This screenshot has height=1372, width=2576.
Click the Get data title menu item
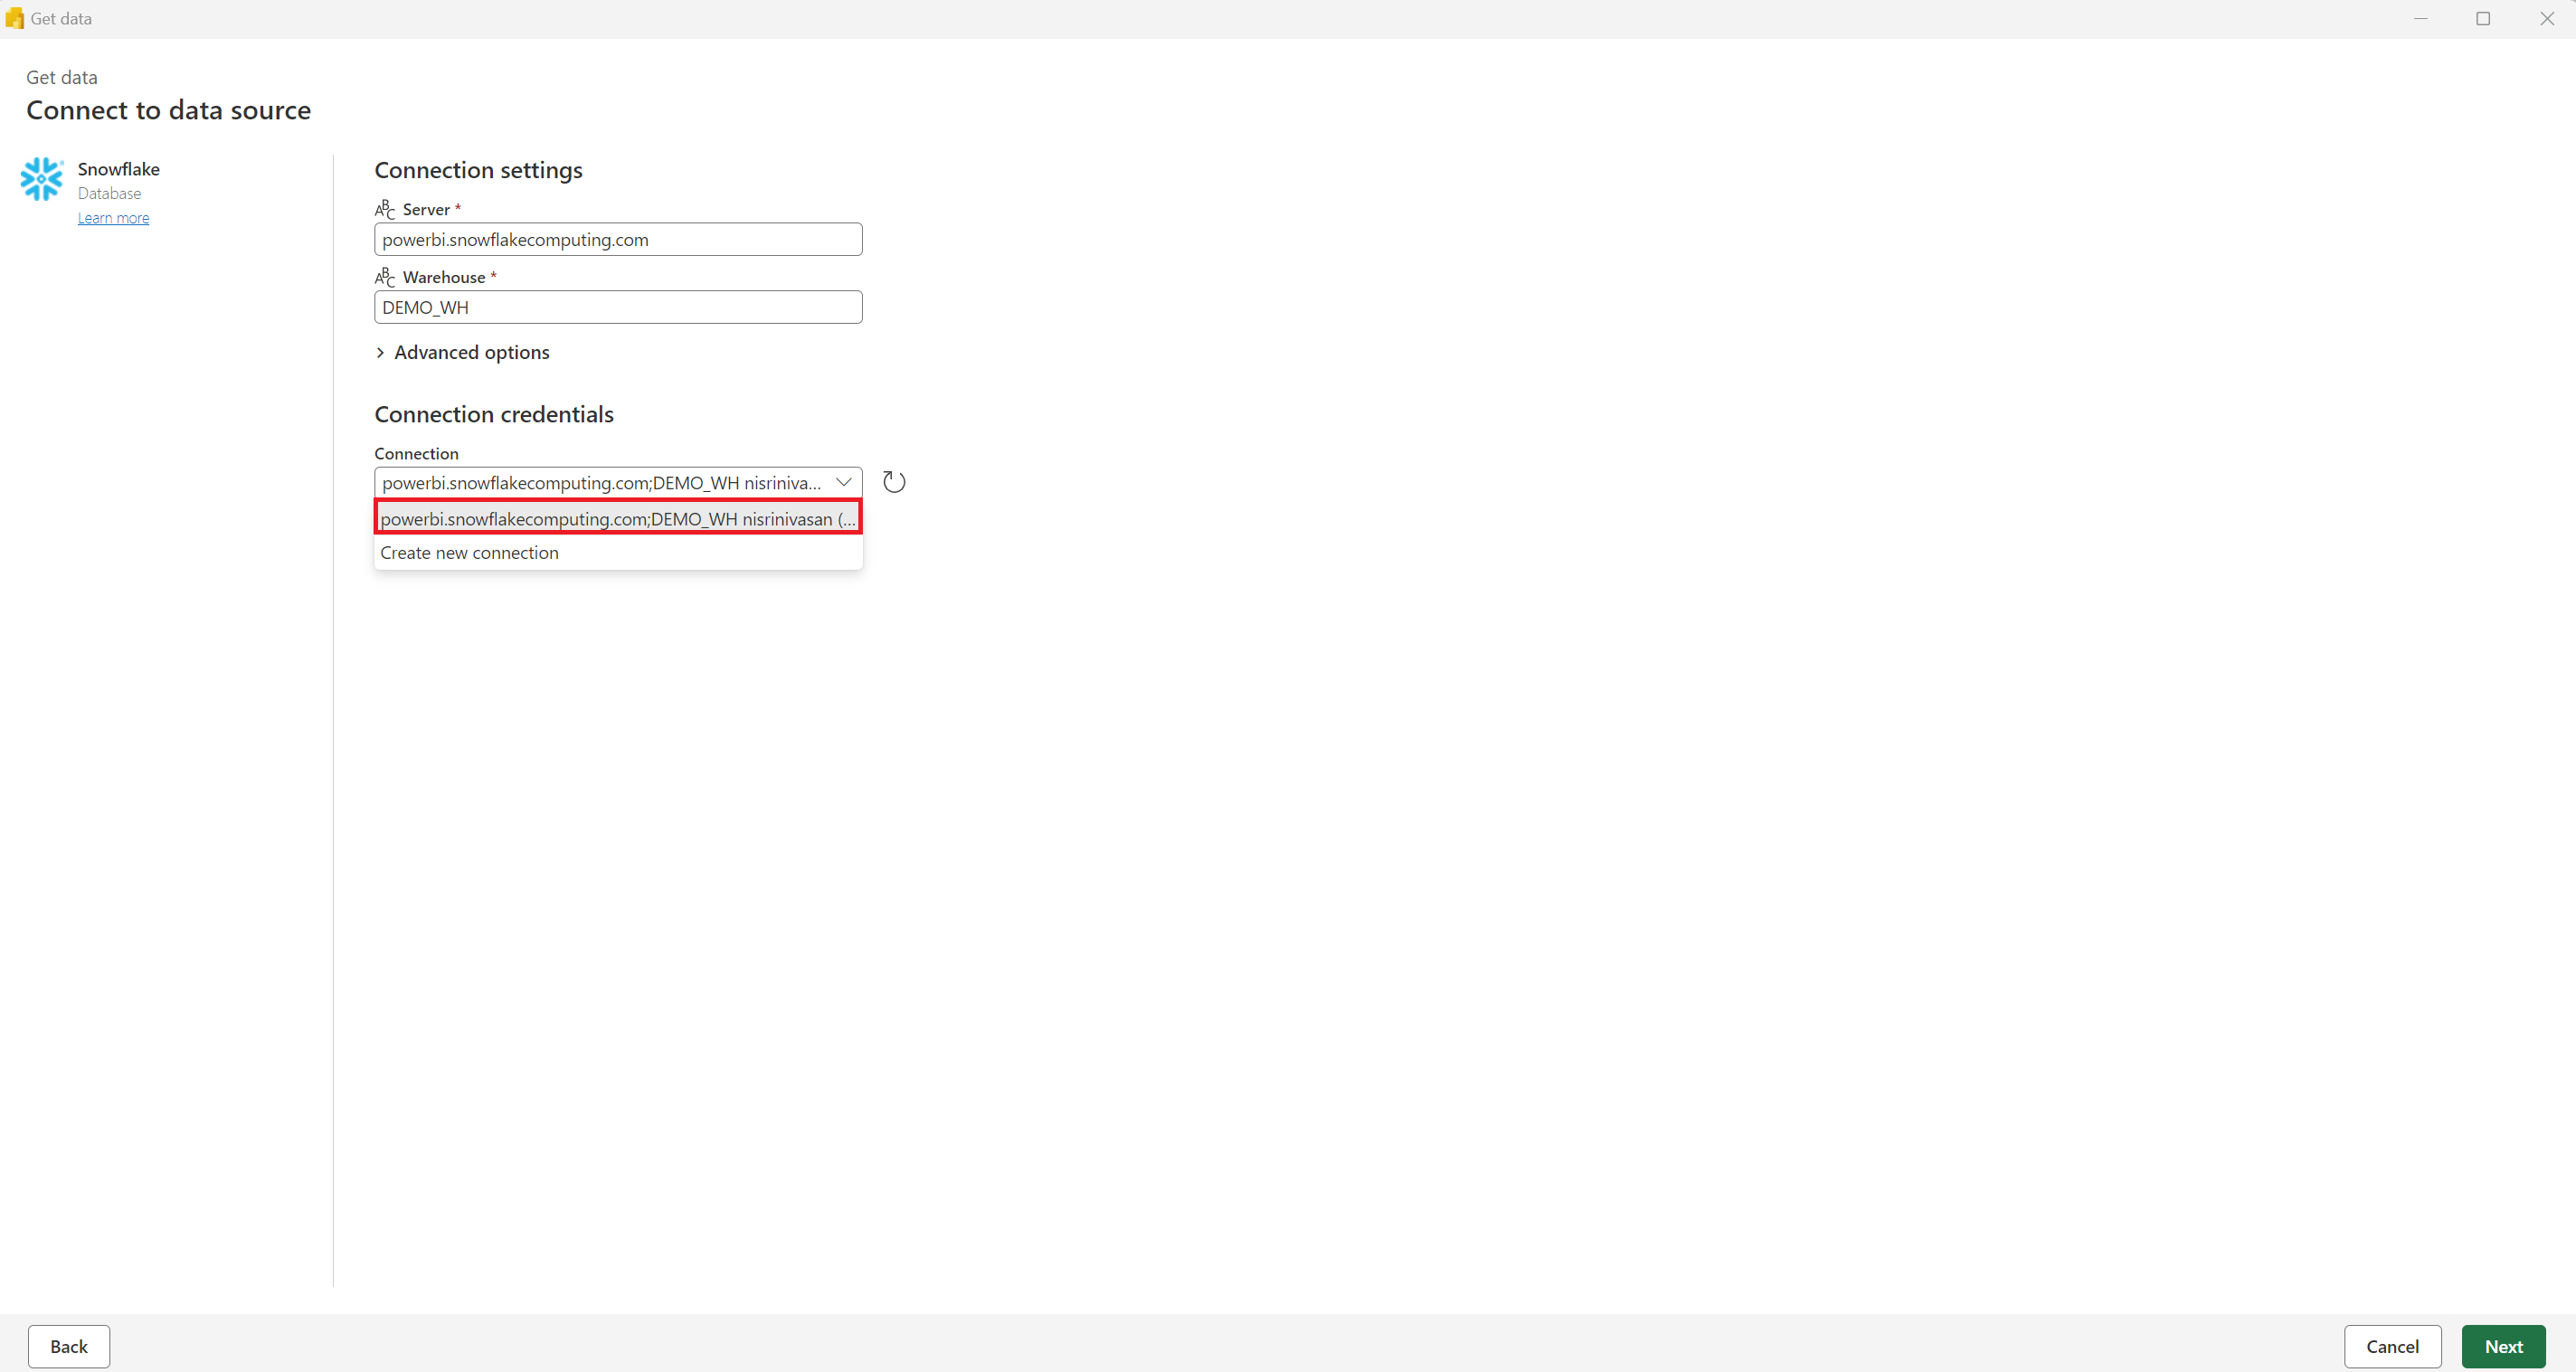coord(60,17)
